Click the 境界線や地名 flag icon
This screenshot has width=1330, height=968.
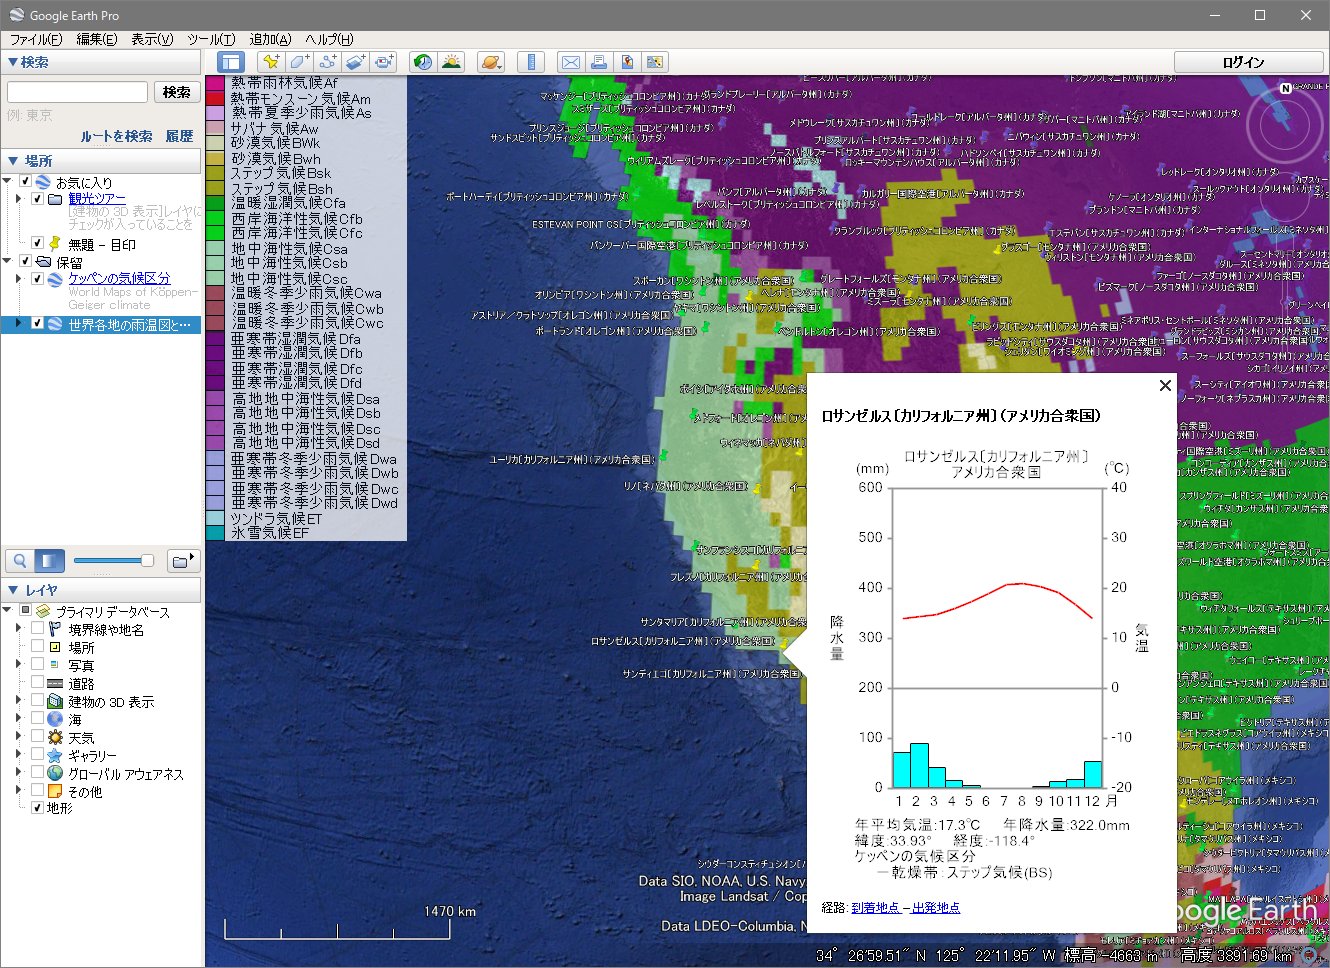pos(55,629)
